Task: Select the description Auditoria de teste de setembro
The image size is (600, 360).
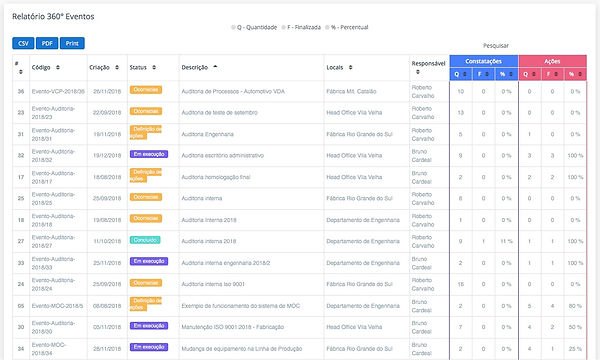Action: click(220, 112)
